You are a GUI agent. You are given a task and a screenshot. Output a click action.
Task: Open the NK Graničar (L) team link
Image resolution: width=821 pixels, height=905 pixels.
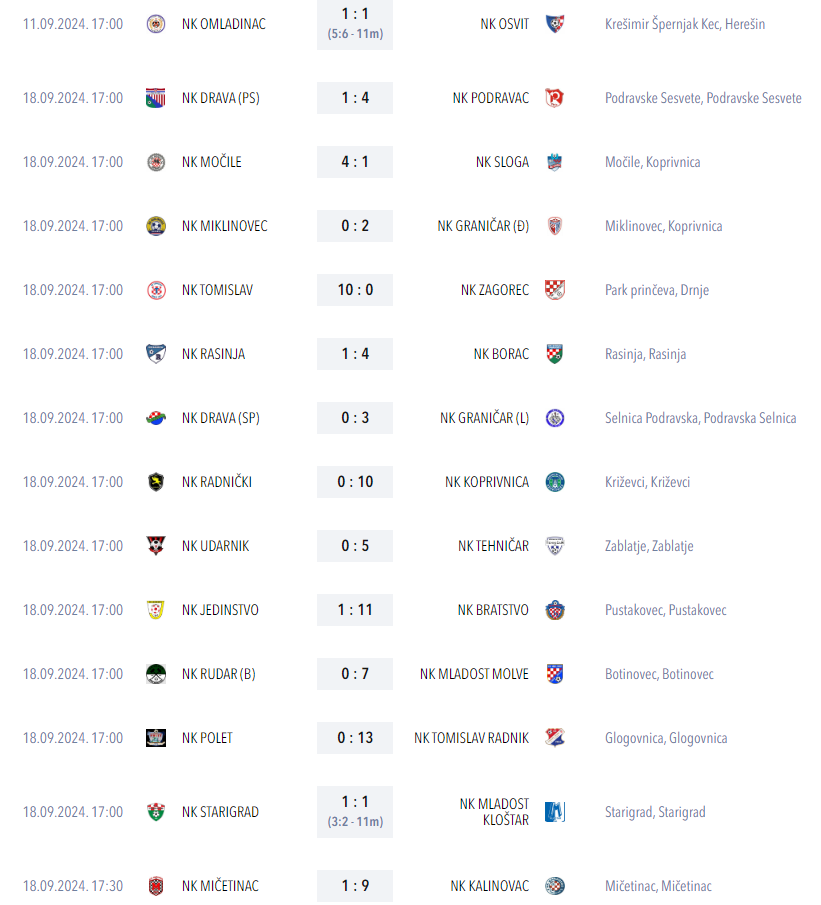coord(484,418)
